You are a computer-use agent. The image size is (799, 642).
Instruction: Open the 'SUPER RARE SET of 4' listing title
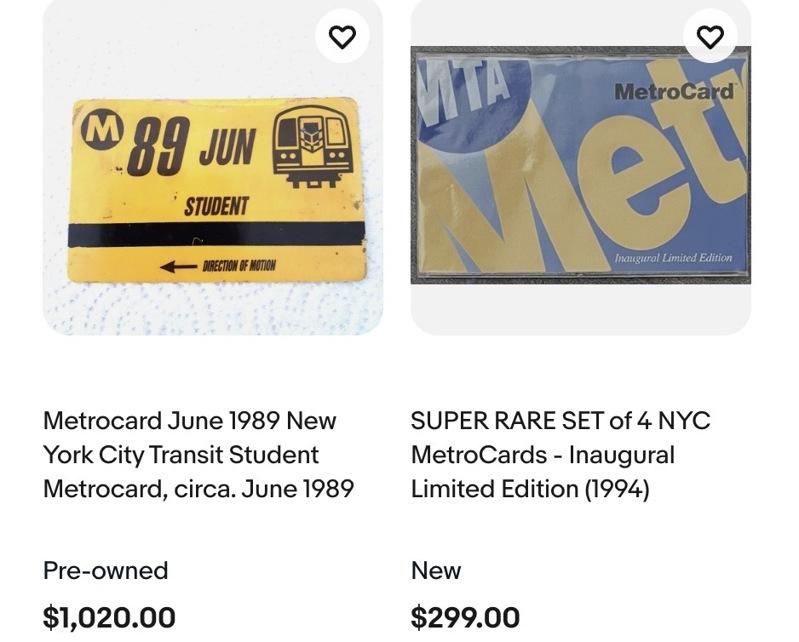560,455
